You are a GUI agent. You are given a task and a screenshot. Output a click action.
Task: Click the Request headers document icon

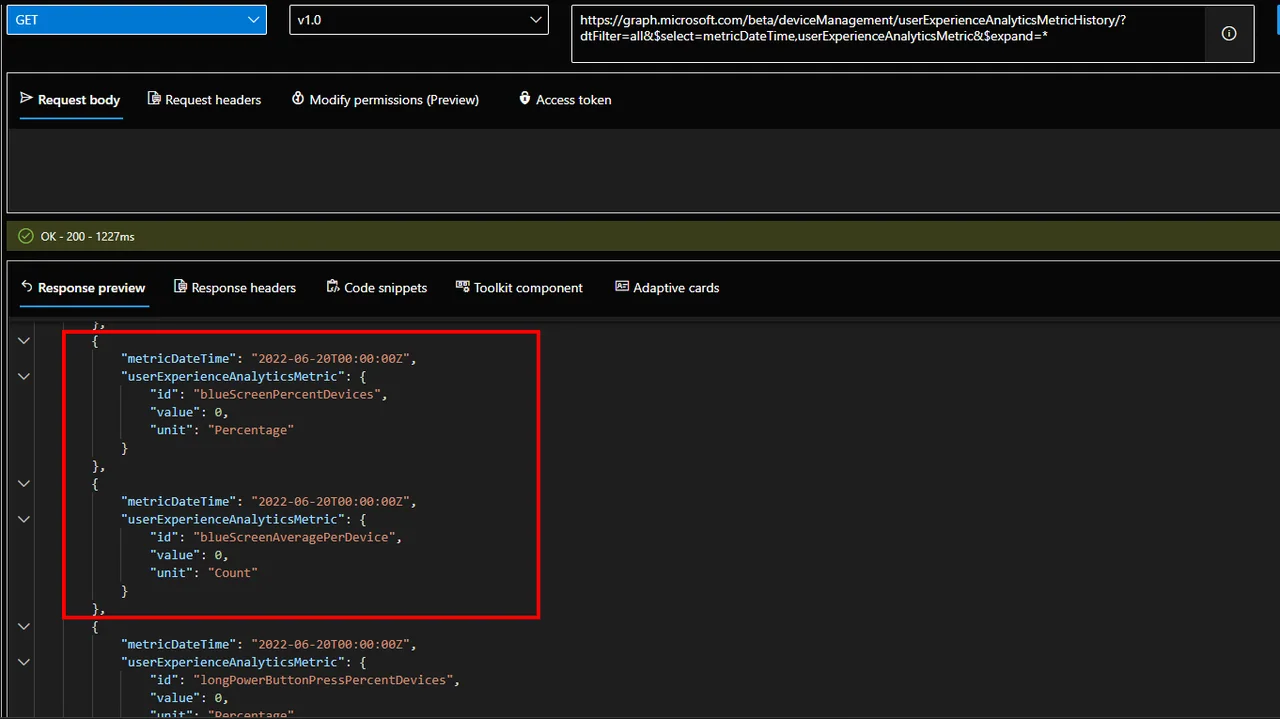pyautogui.click(x=154, y=99)
